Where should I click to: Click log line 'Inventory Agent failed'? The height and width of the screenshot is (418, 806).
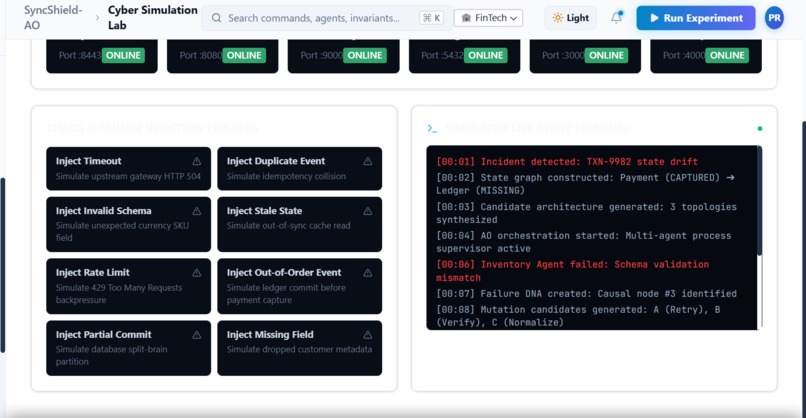click(573, 271)
